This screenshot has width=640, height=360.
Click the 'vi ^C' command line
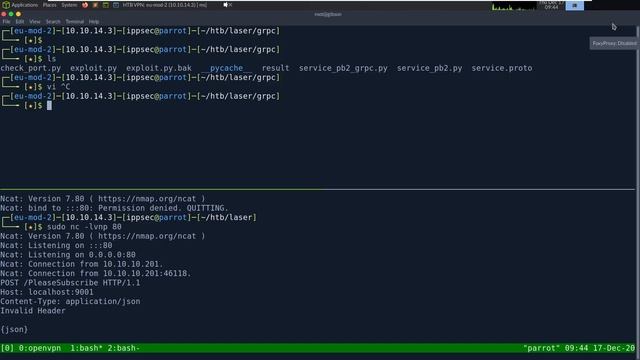[58, 87]
